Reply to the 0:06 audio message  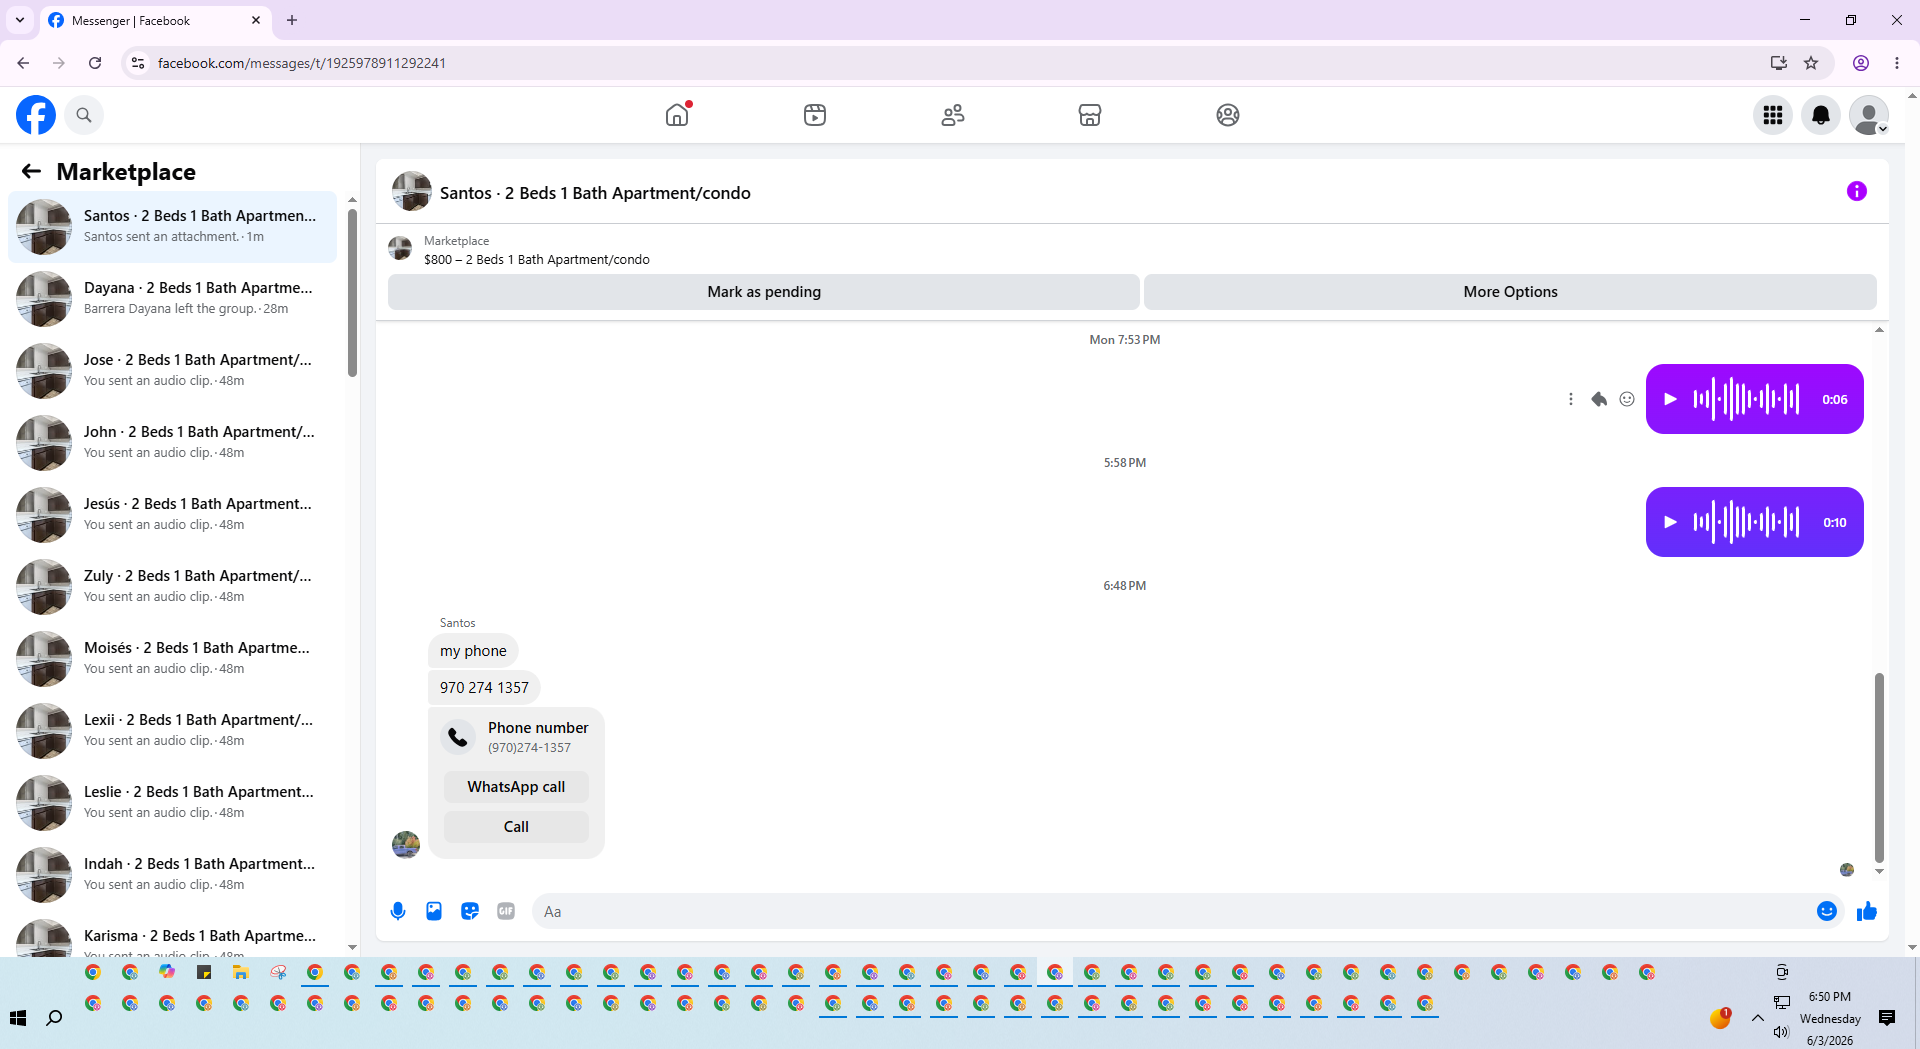1599,399
